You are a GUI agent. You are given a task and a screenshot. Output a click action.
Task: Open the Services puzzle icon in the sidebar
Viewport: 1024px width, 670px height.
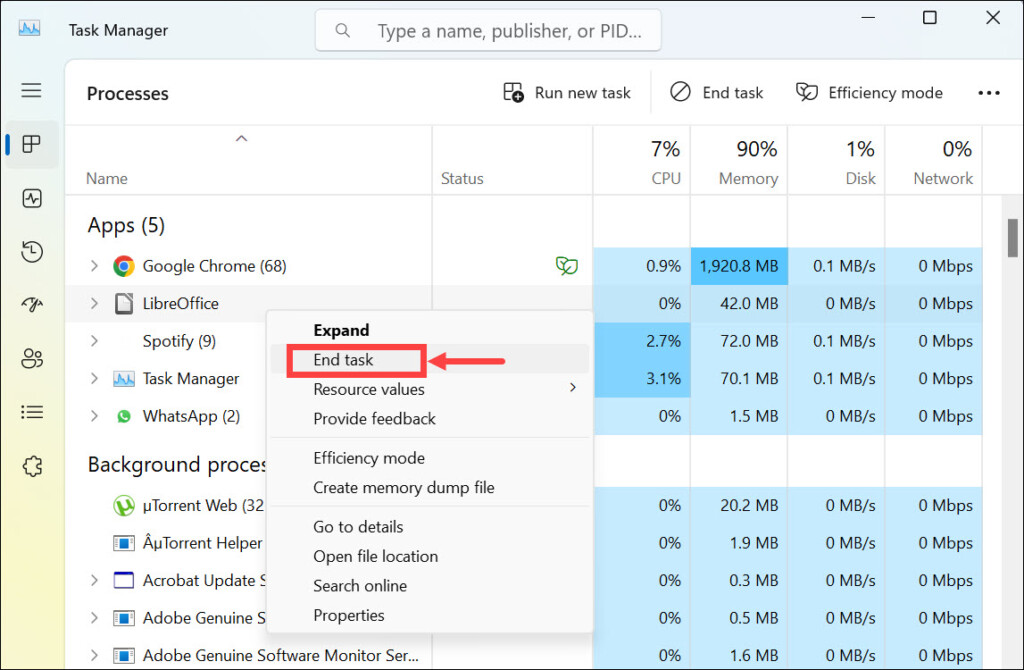pos(32,465)
